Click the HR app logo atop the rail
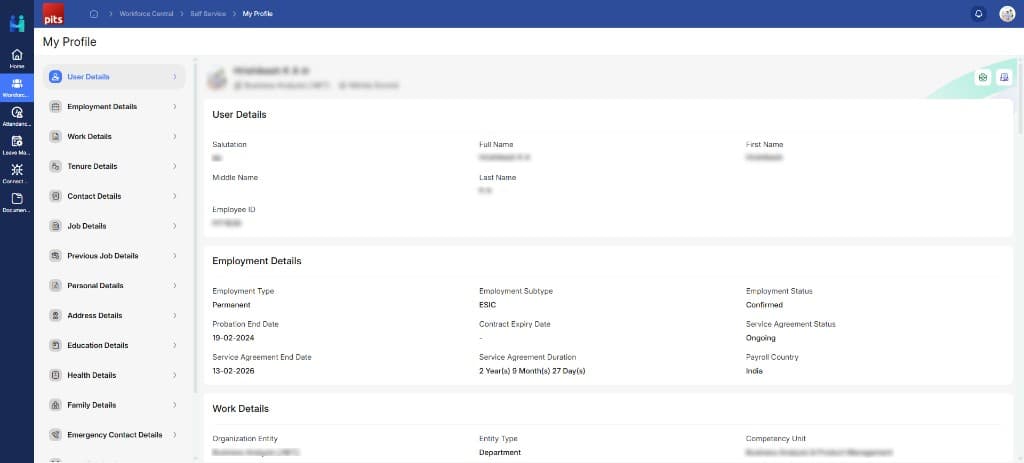The width and height of the screenshot is (1024, 463). click(17, 23)
